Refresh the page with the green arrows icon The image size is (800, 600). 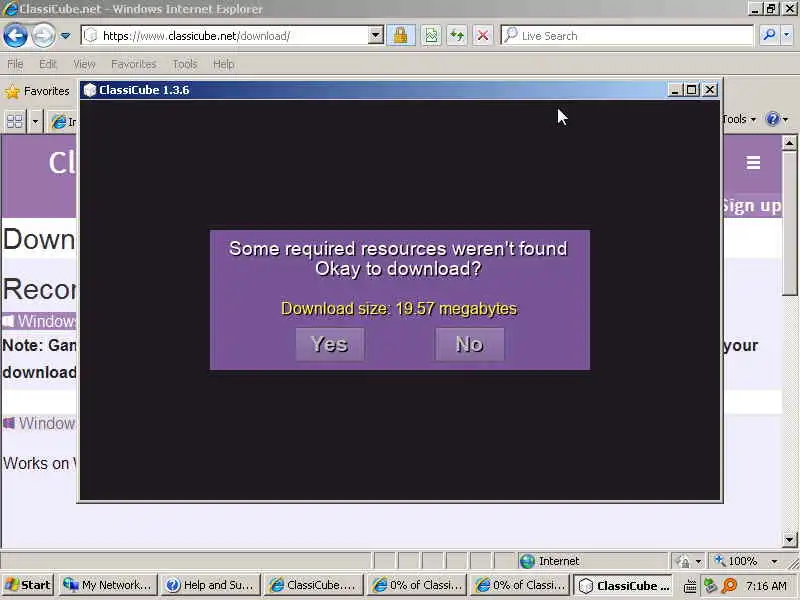tap(457, 36)
